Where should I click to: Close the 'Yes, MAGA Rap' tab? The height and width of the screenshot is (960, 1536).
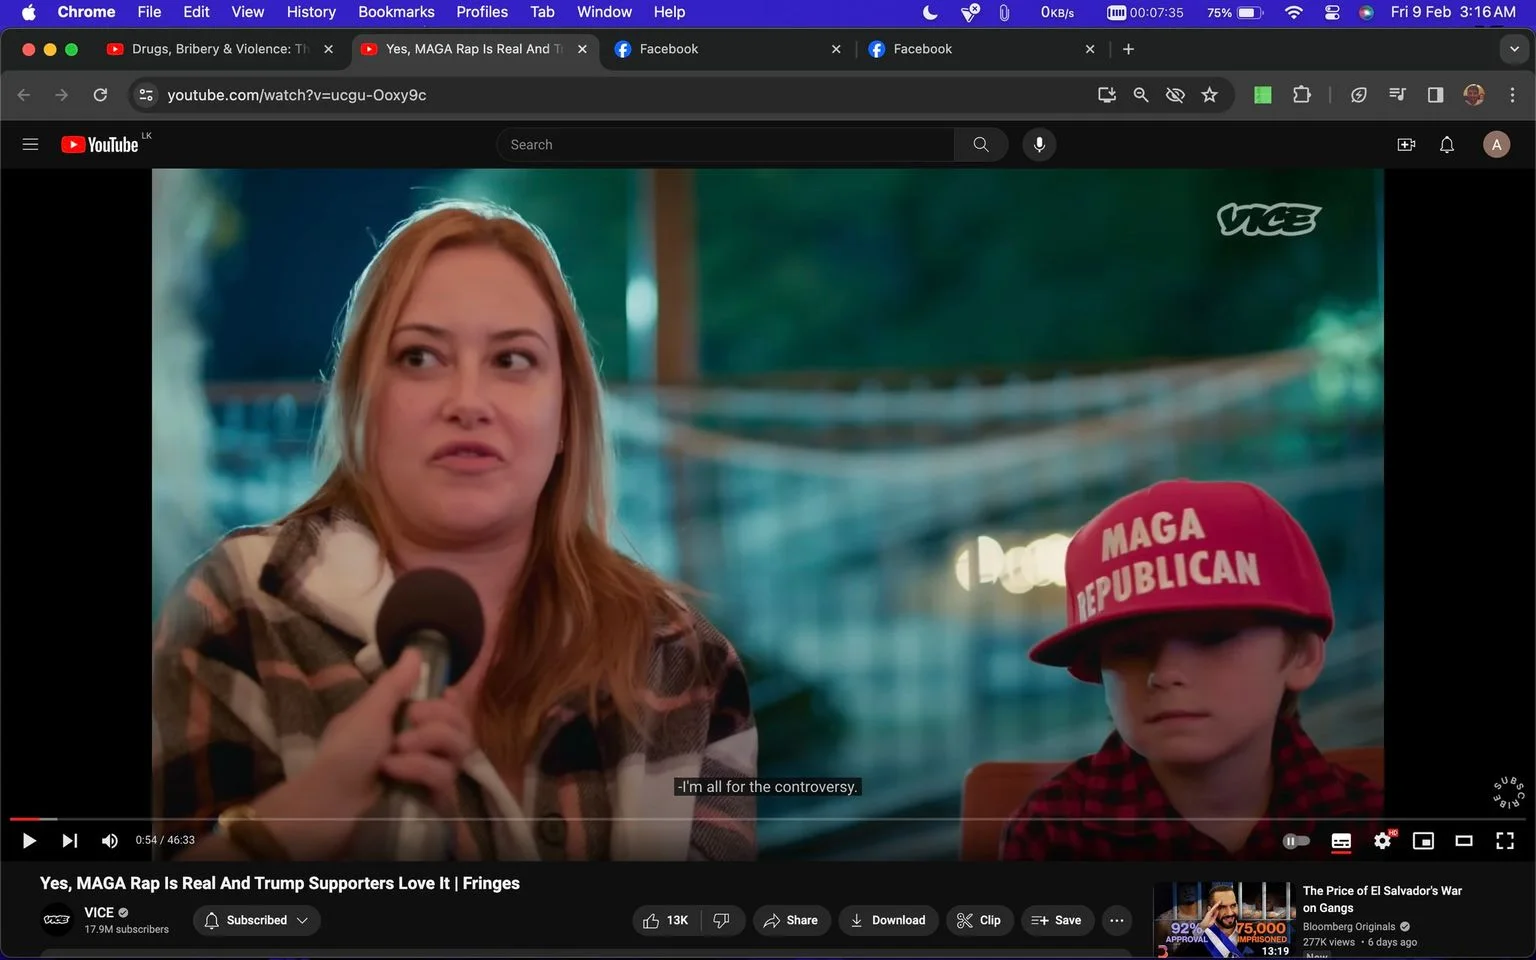[x=582, y=49]
